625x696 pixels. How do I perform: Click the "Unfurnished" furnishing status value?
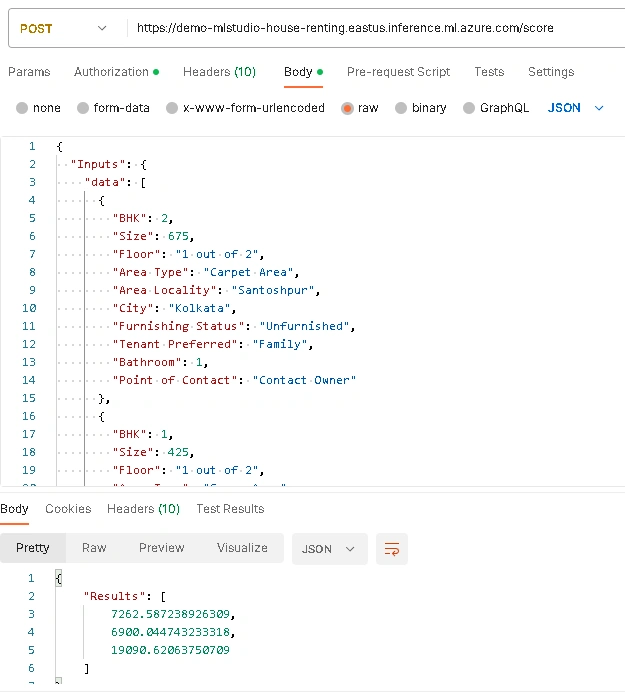pyautogui.click(x=305, y=326)
